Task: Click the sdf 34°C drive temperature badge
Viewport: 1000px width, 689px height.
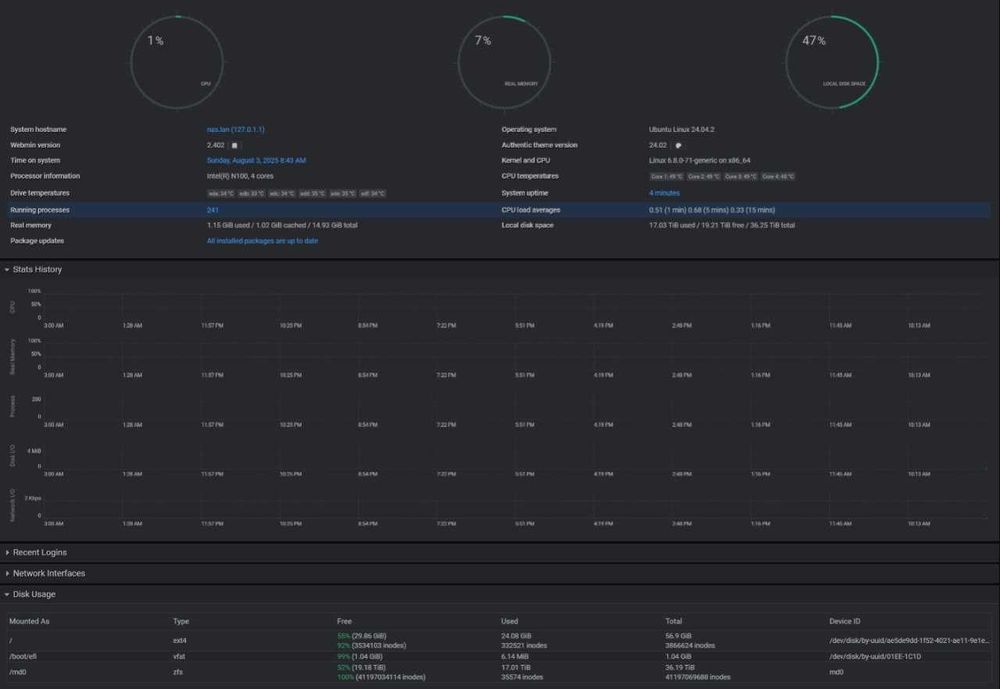Action: point(372,193)
